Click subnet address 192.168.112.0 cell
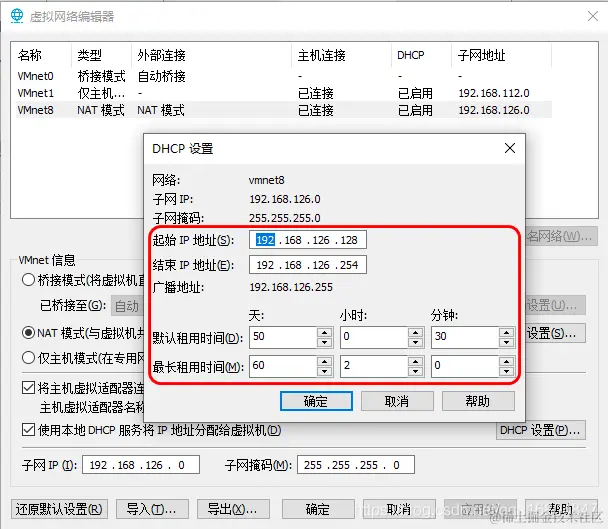Viewport: 608px width, 529px height. point(494,93)
